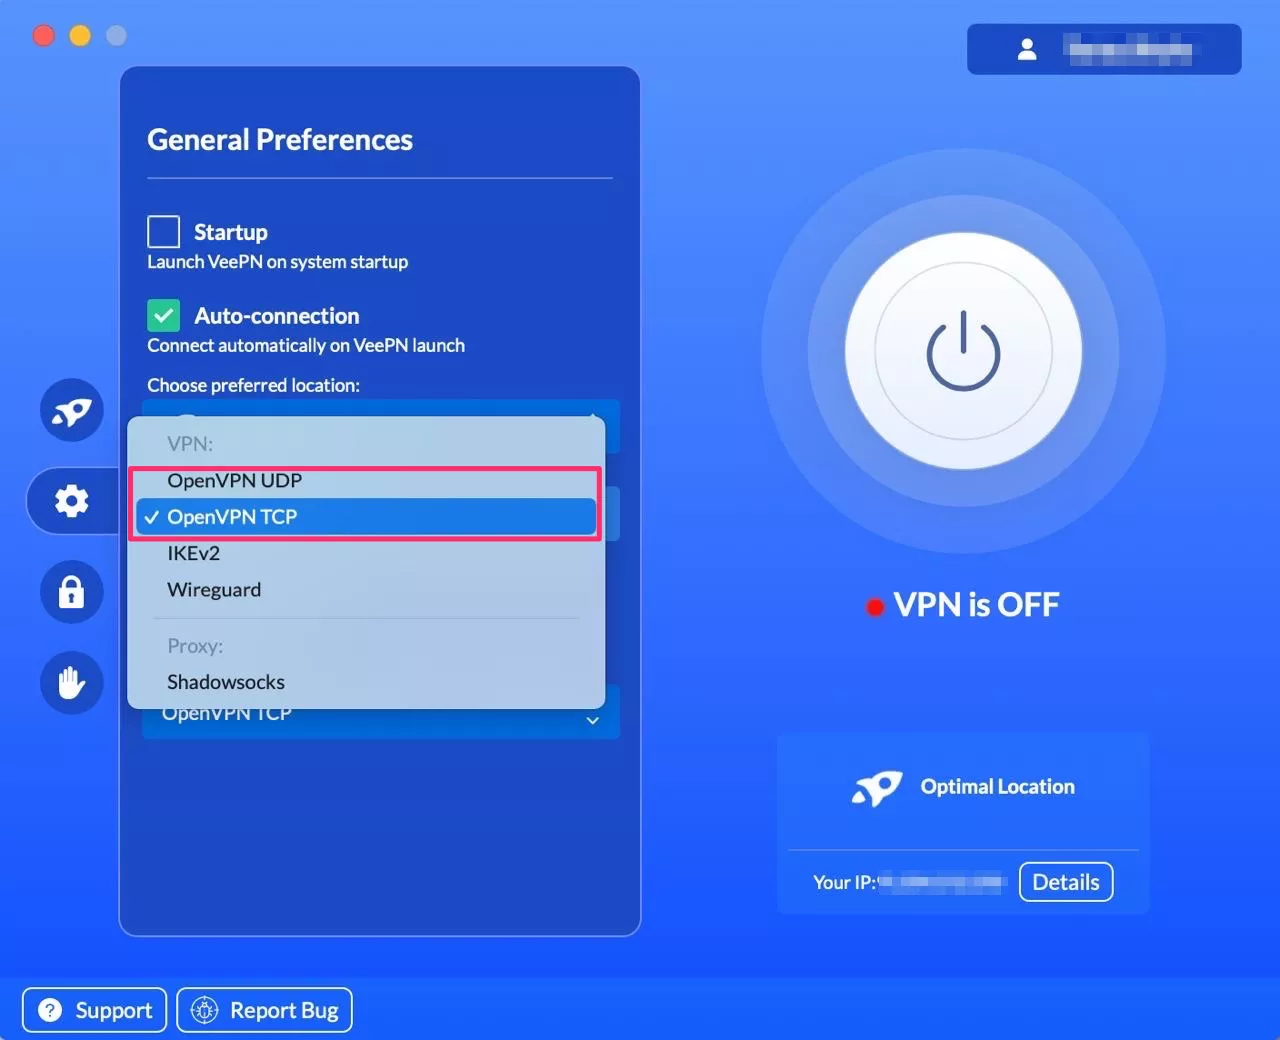The image size is (1280, 1040).
Task: Click the Optimal Location rocket icon
Action: coord(877,788)
